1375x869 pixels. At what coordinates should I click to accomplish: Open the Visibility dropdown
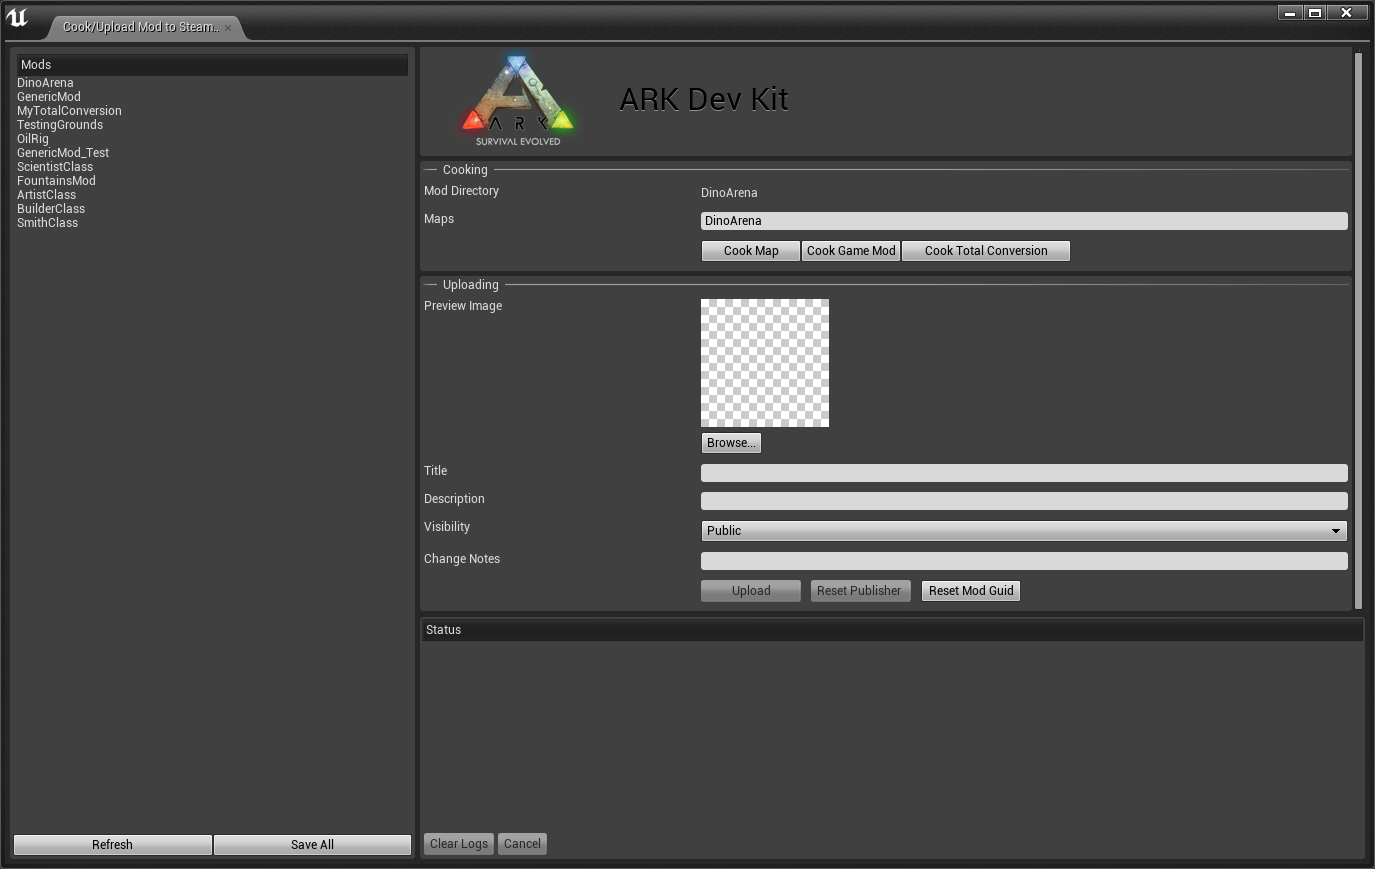click(1024, 531)
